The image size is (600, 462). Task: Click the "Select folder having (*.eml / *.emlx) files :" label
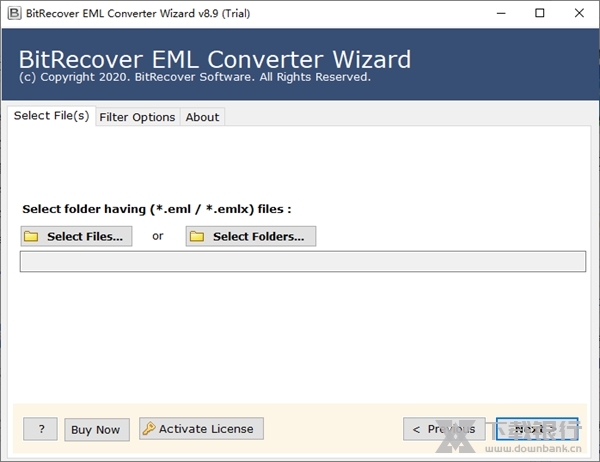(157, 209)
